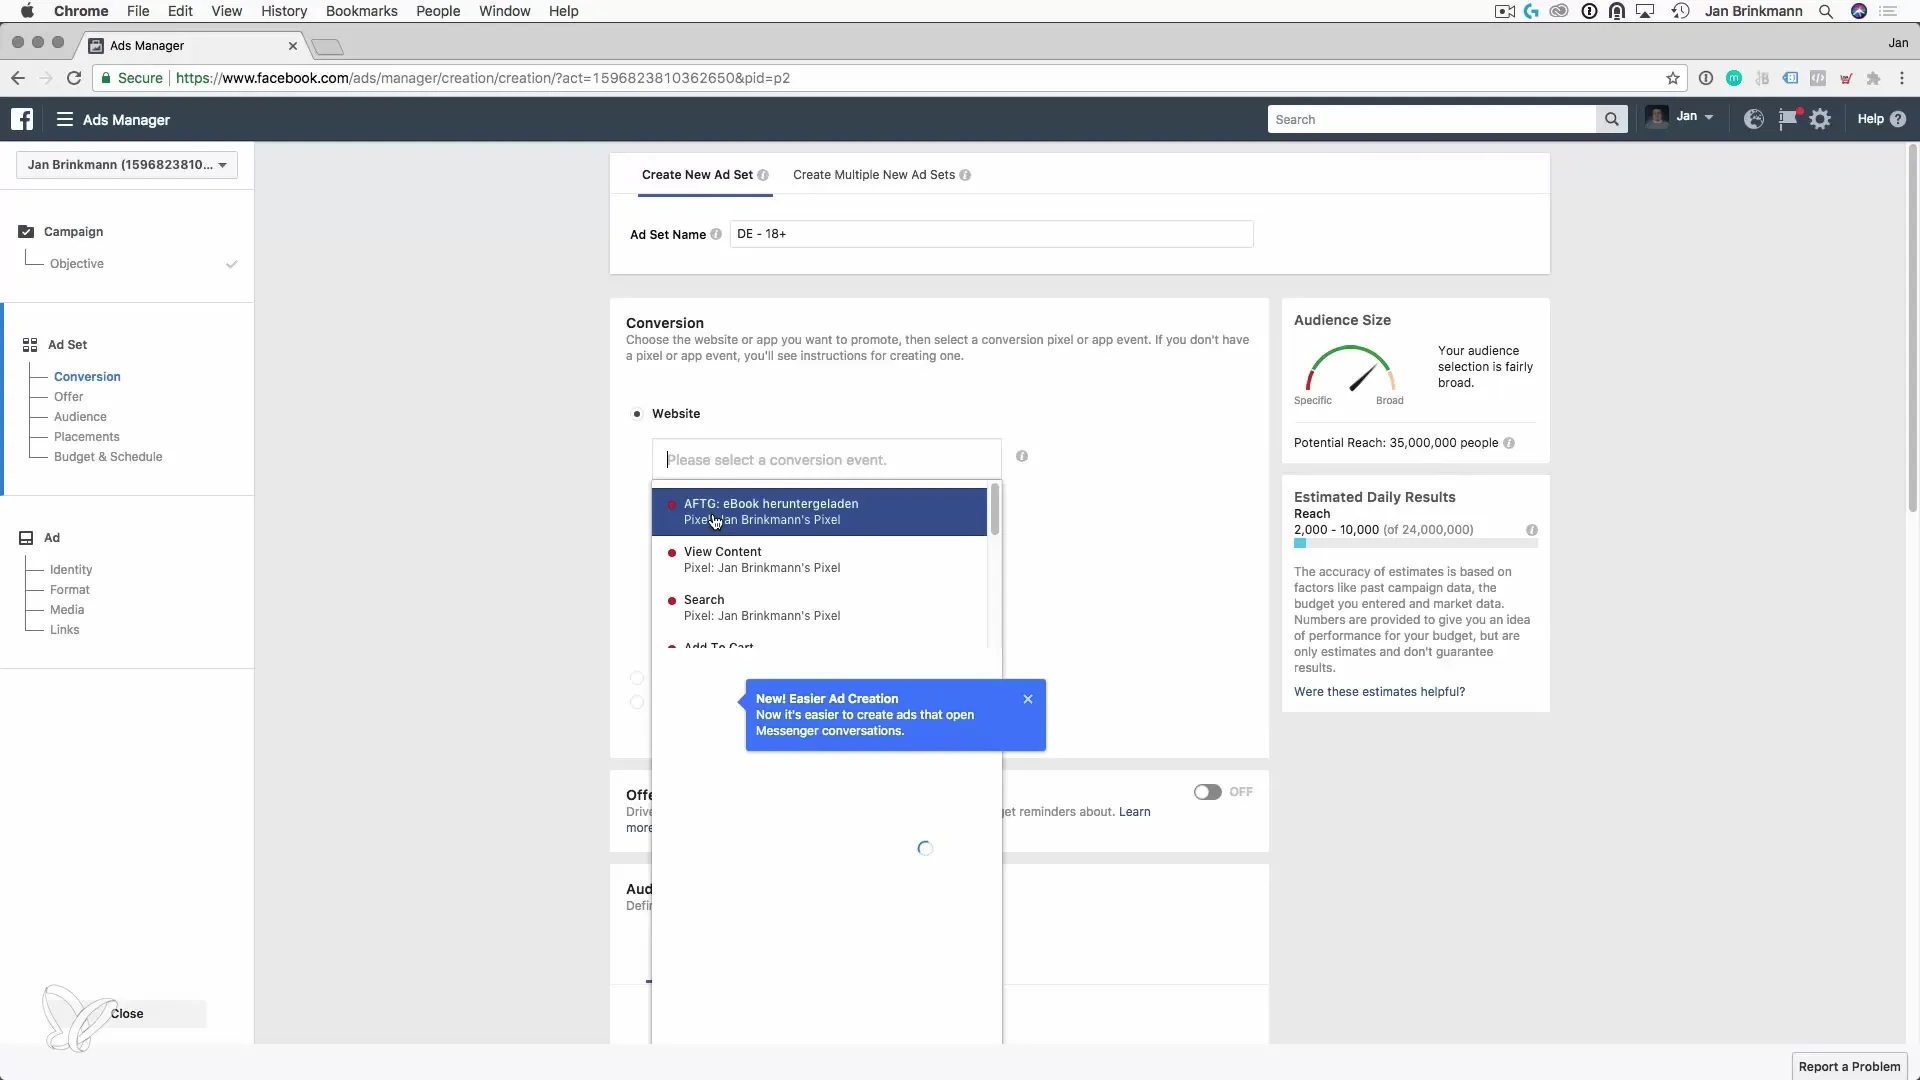Click info icon next to Create Multiple New Ad Sets
This screenshot has width=1920, height=1080.
coord(965,175)
